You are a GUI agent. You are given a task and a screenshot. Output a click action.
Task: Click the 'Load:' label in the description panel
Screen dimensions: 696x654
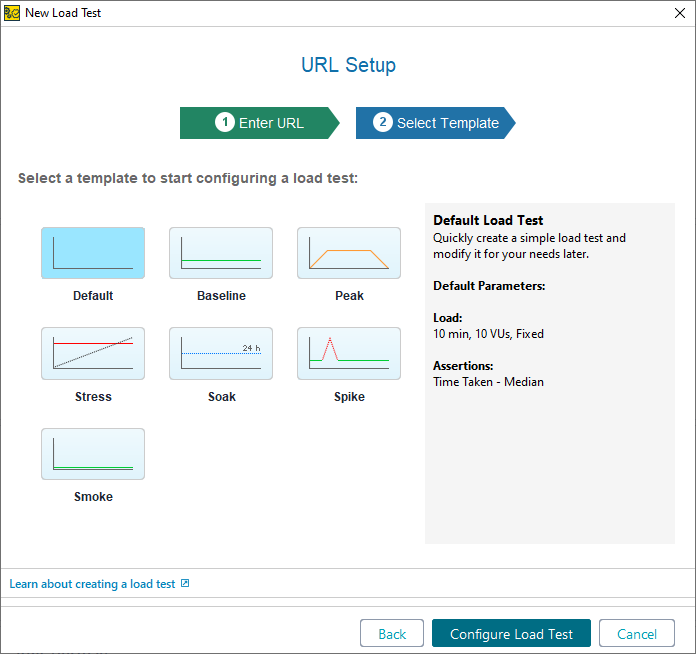(447, 318)
